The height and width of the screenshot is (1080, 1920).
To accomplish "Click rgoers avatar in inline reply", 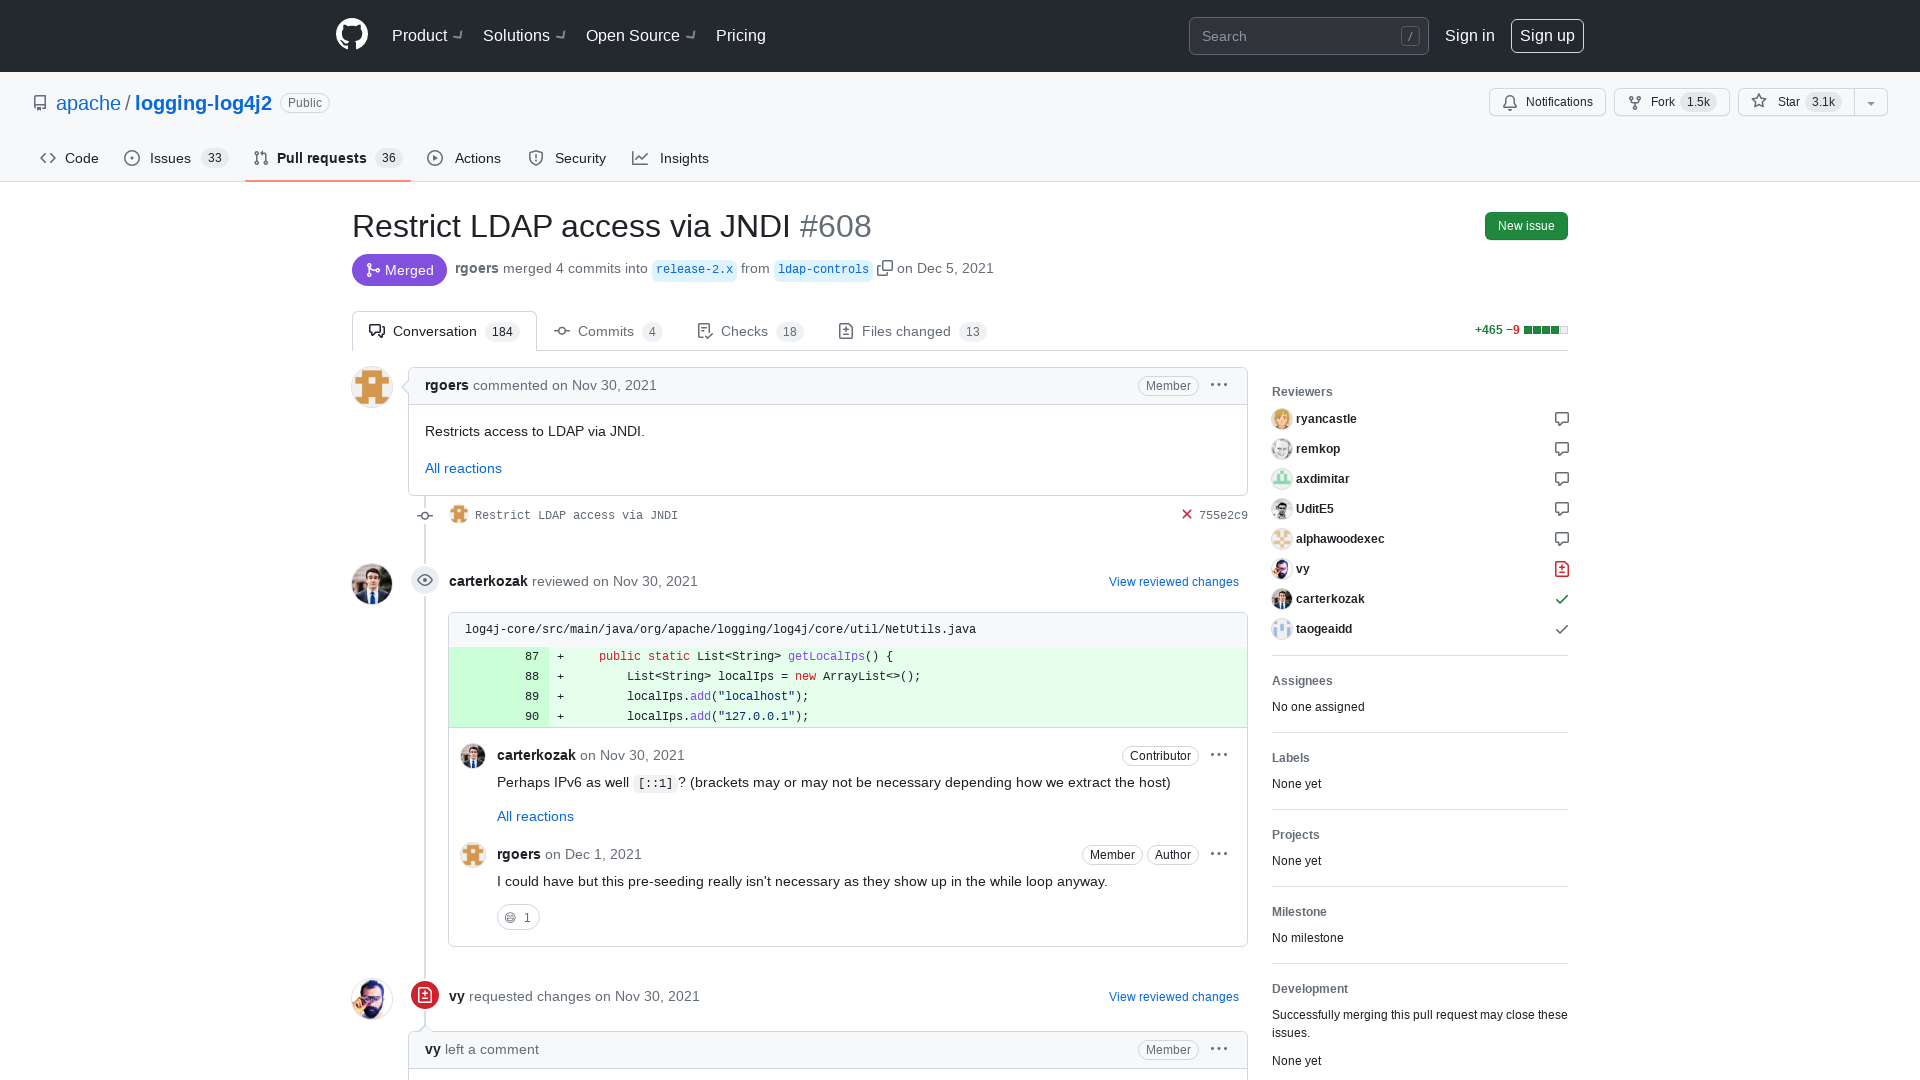I will (x=473, y=855).
